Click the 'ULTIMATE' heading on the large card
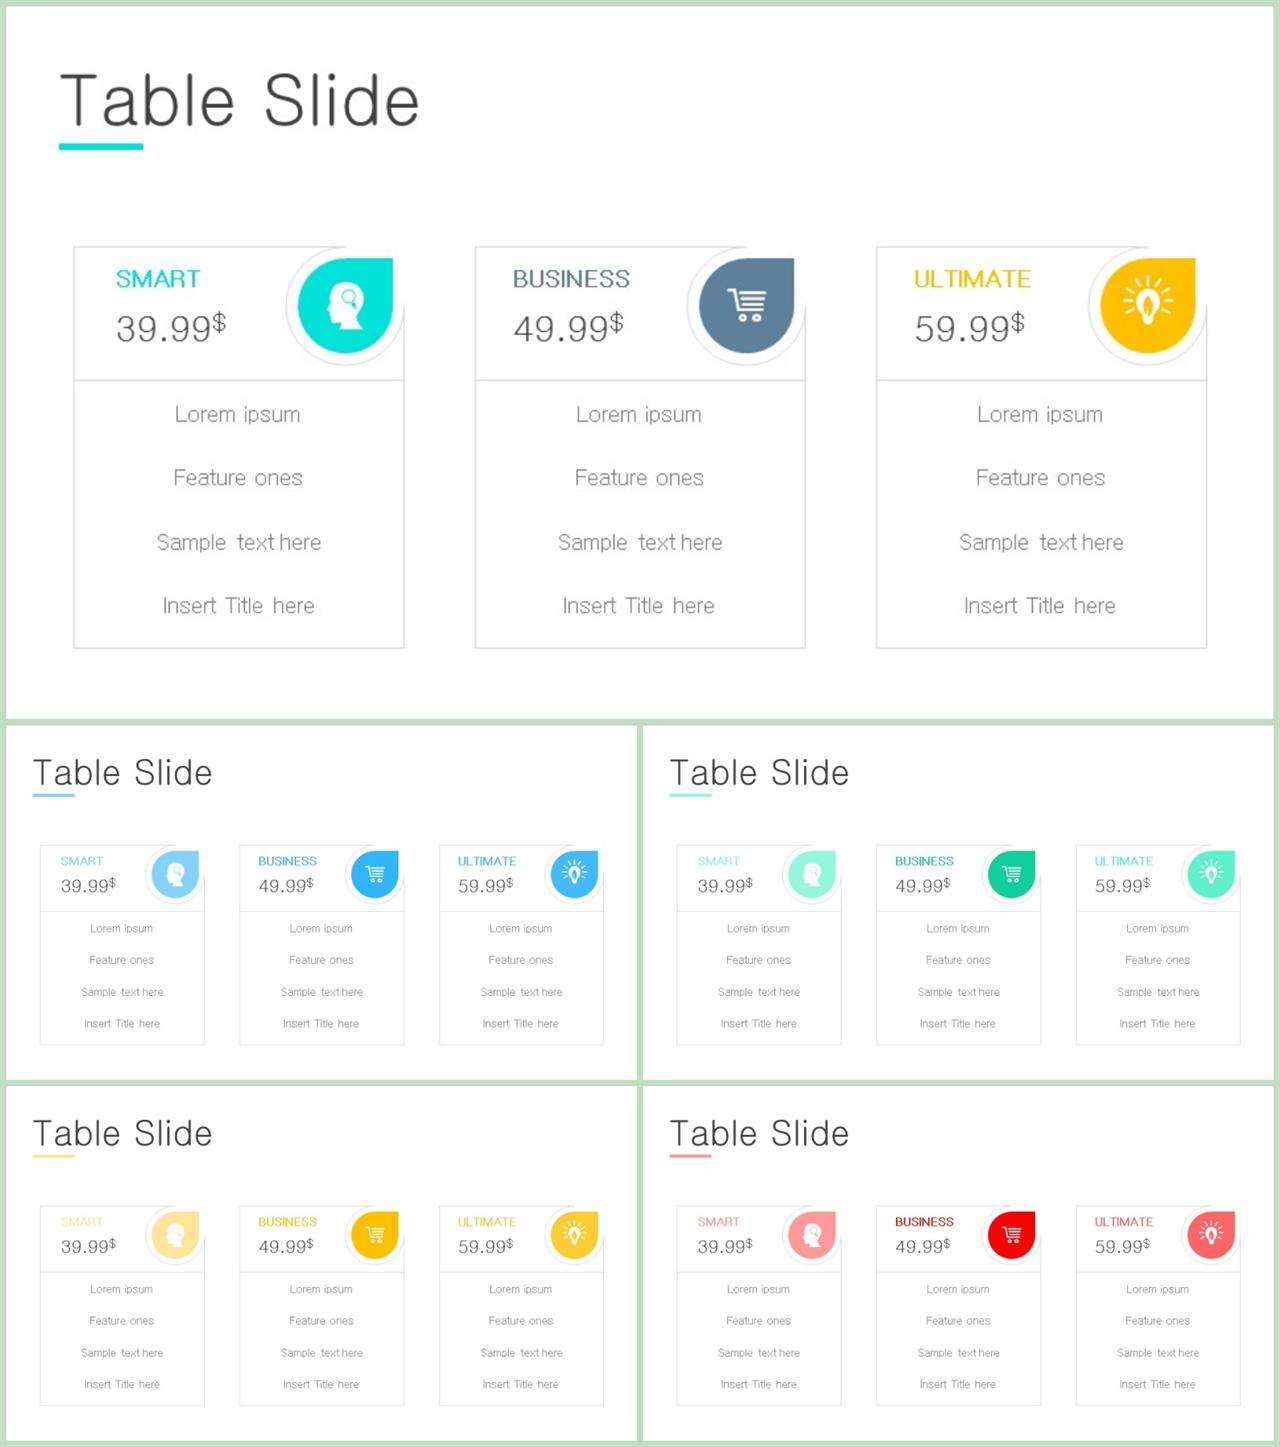 point(972,279)
